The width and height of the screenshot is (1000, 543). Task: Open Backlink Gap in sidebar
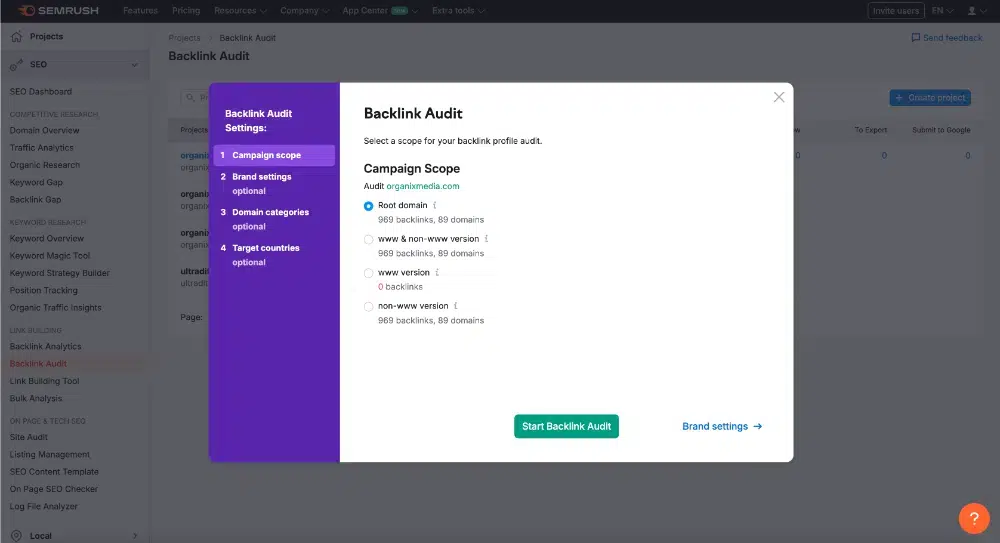[x=36, y=199]
